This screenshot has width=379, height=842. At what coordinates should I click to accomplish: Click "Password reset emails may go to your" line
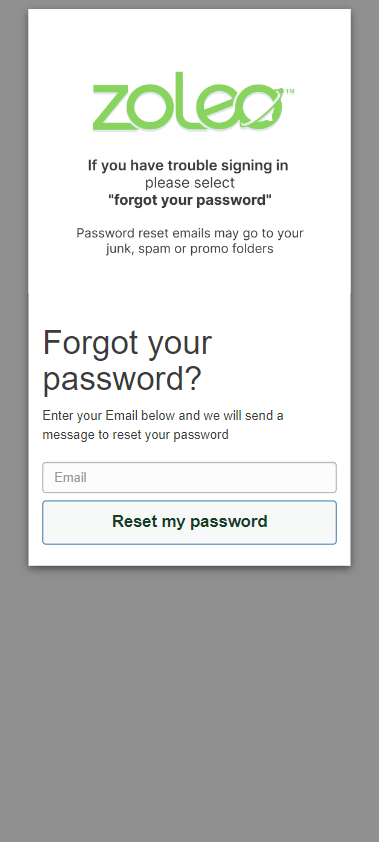190,233
